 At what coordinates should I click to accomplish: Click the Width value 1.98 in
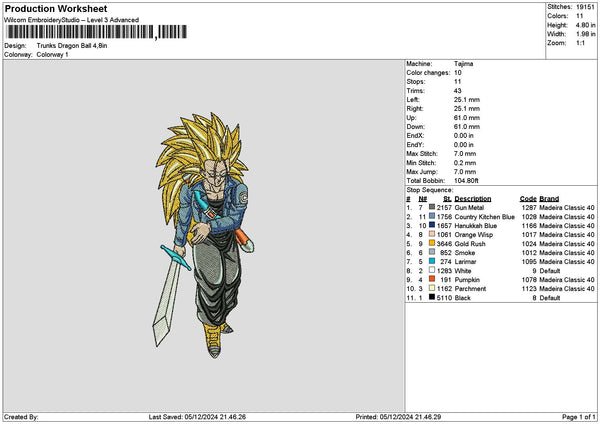585,34
